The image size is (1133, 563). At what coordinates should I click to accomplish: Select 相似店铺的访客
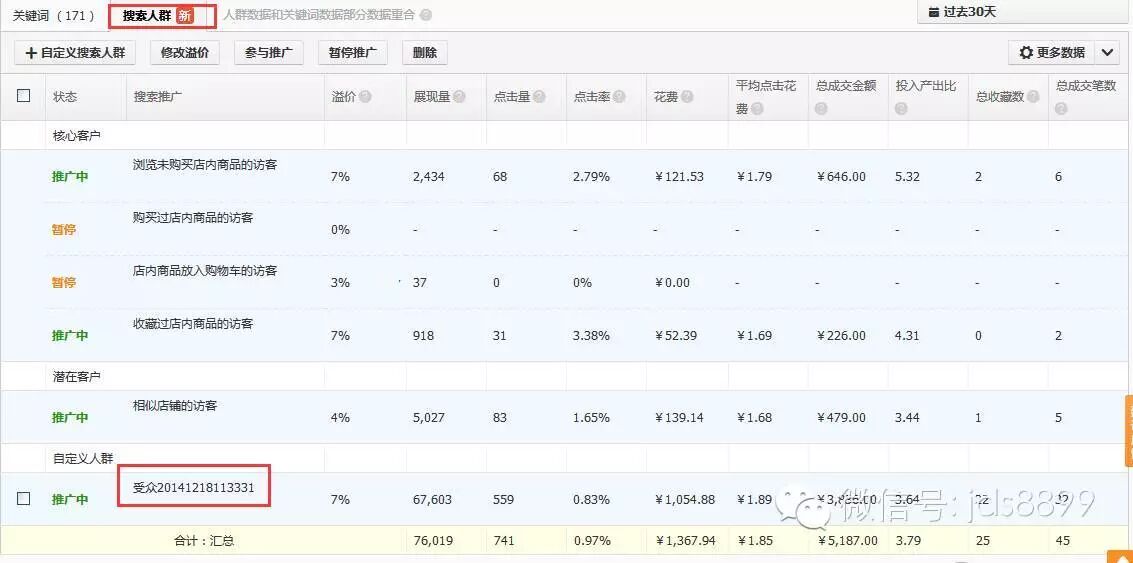[x=175, y=405]
